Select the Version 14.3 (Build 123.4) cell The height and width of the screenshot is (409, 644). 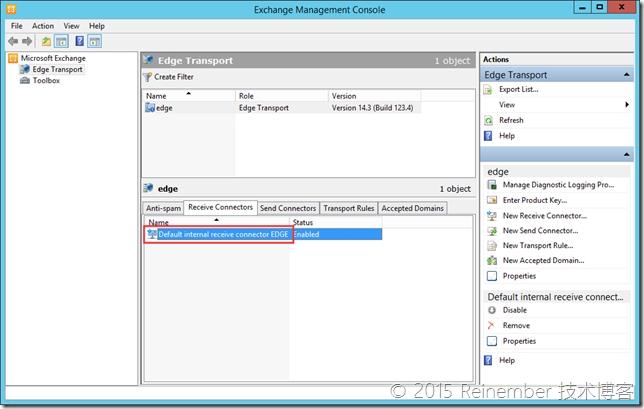(372, 108)
